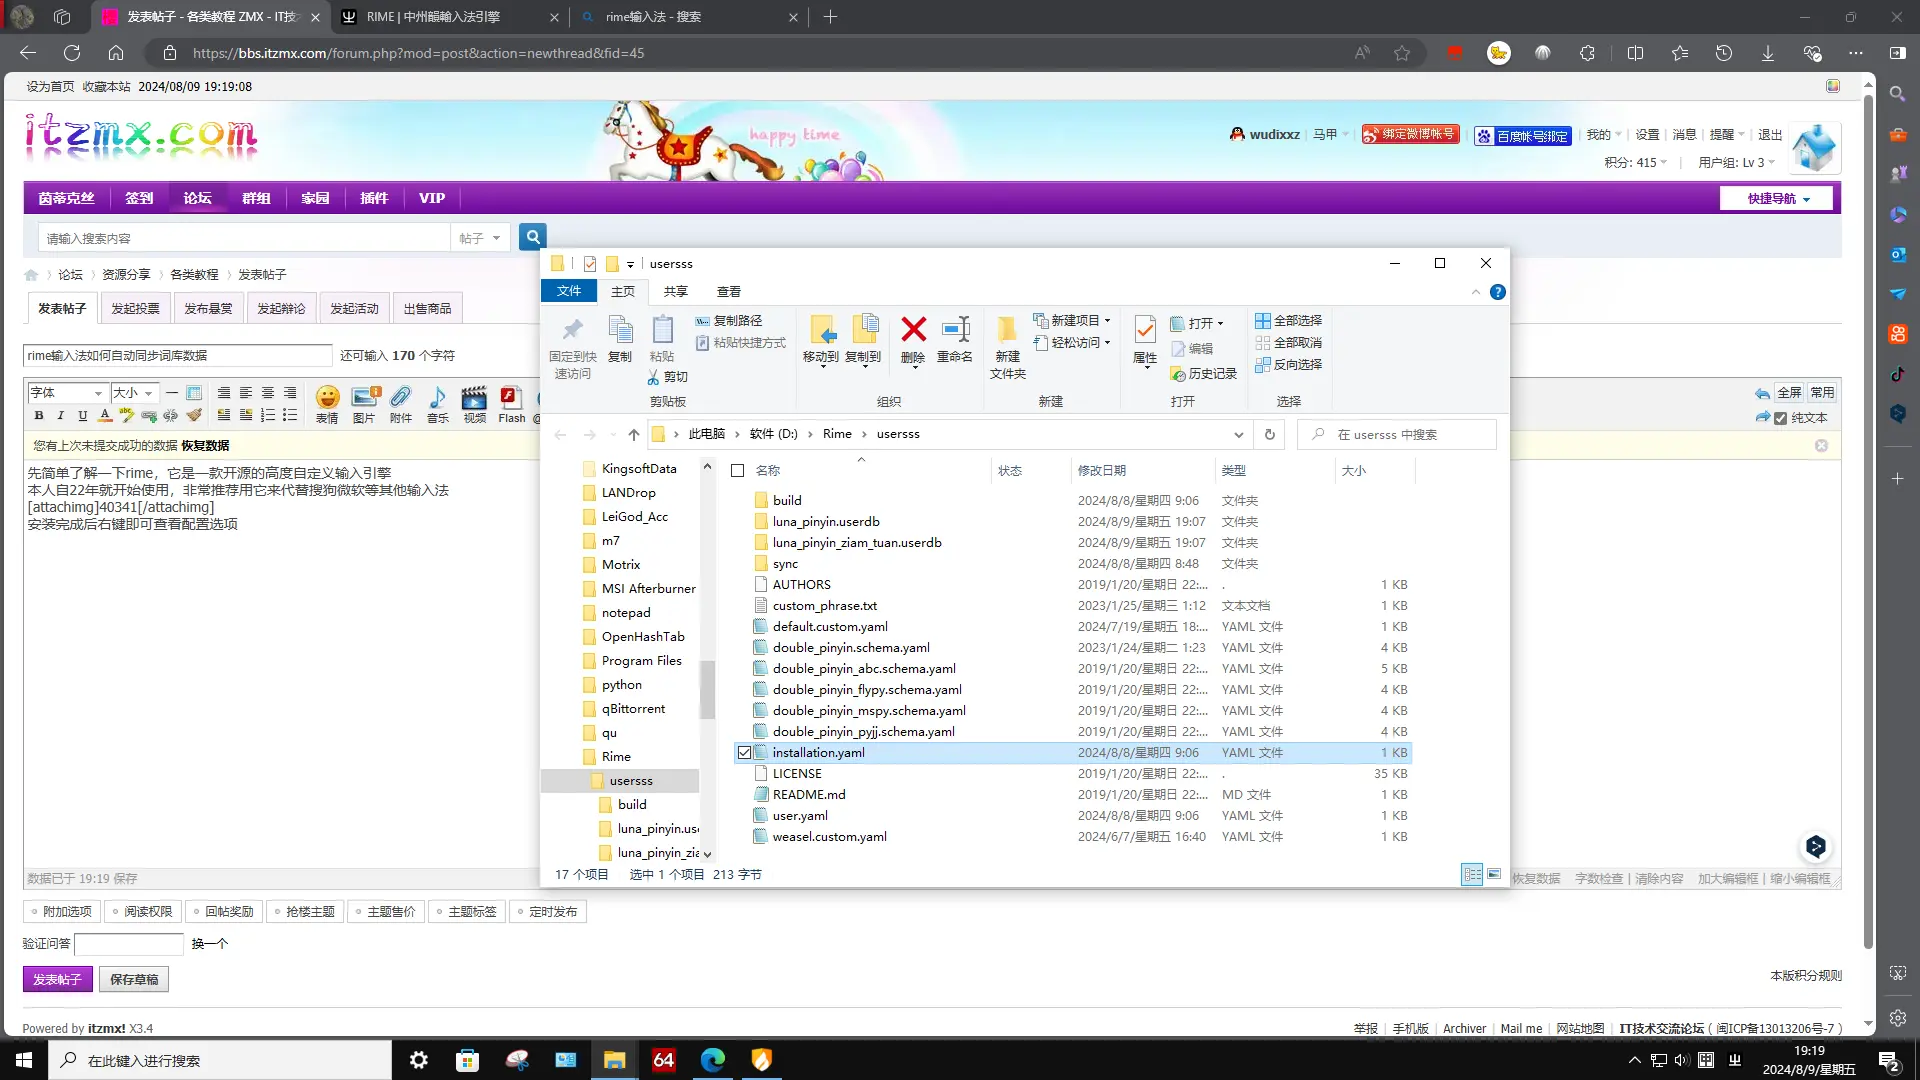Uncheck the installation.yaml row checkbox

click(x=744, y=753)
